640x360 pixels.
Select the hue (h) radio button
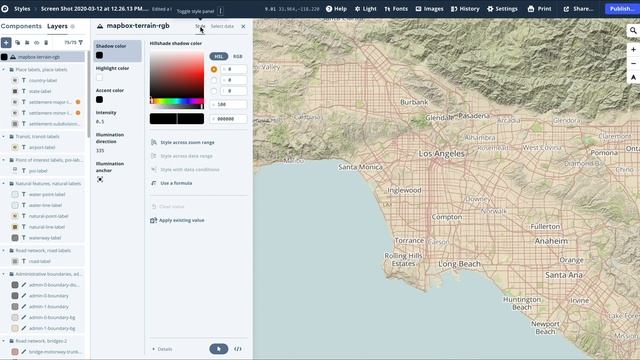[214, 69]
